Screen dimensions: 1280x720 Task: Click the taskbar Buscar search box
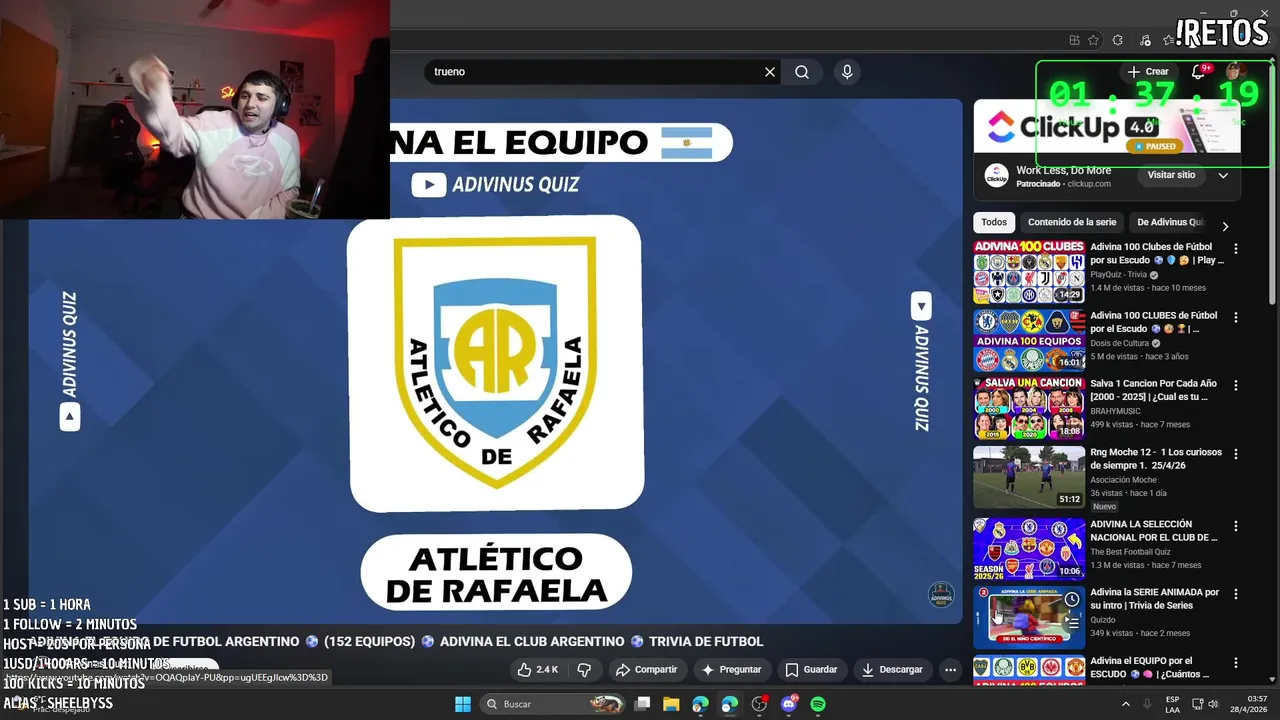pyautogui.click(x=554, y=704)
